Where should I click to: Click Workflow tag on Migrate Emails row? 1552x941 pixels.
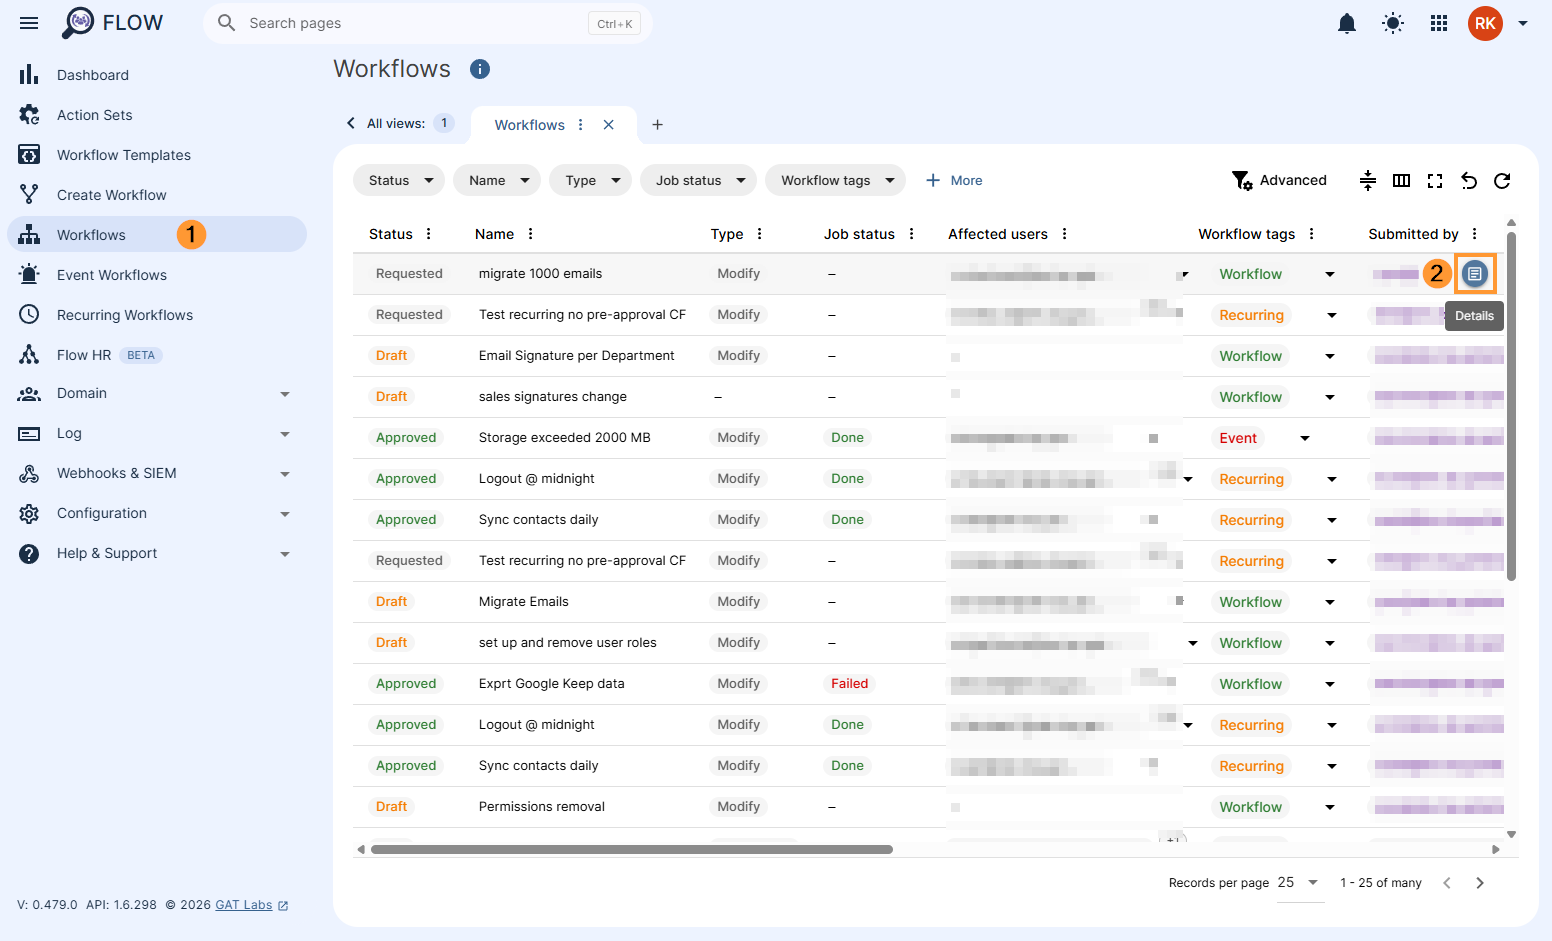point(1250,602)
